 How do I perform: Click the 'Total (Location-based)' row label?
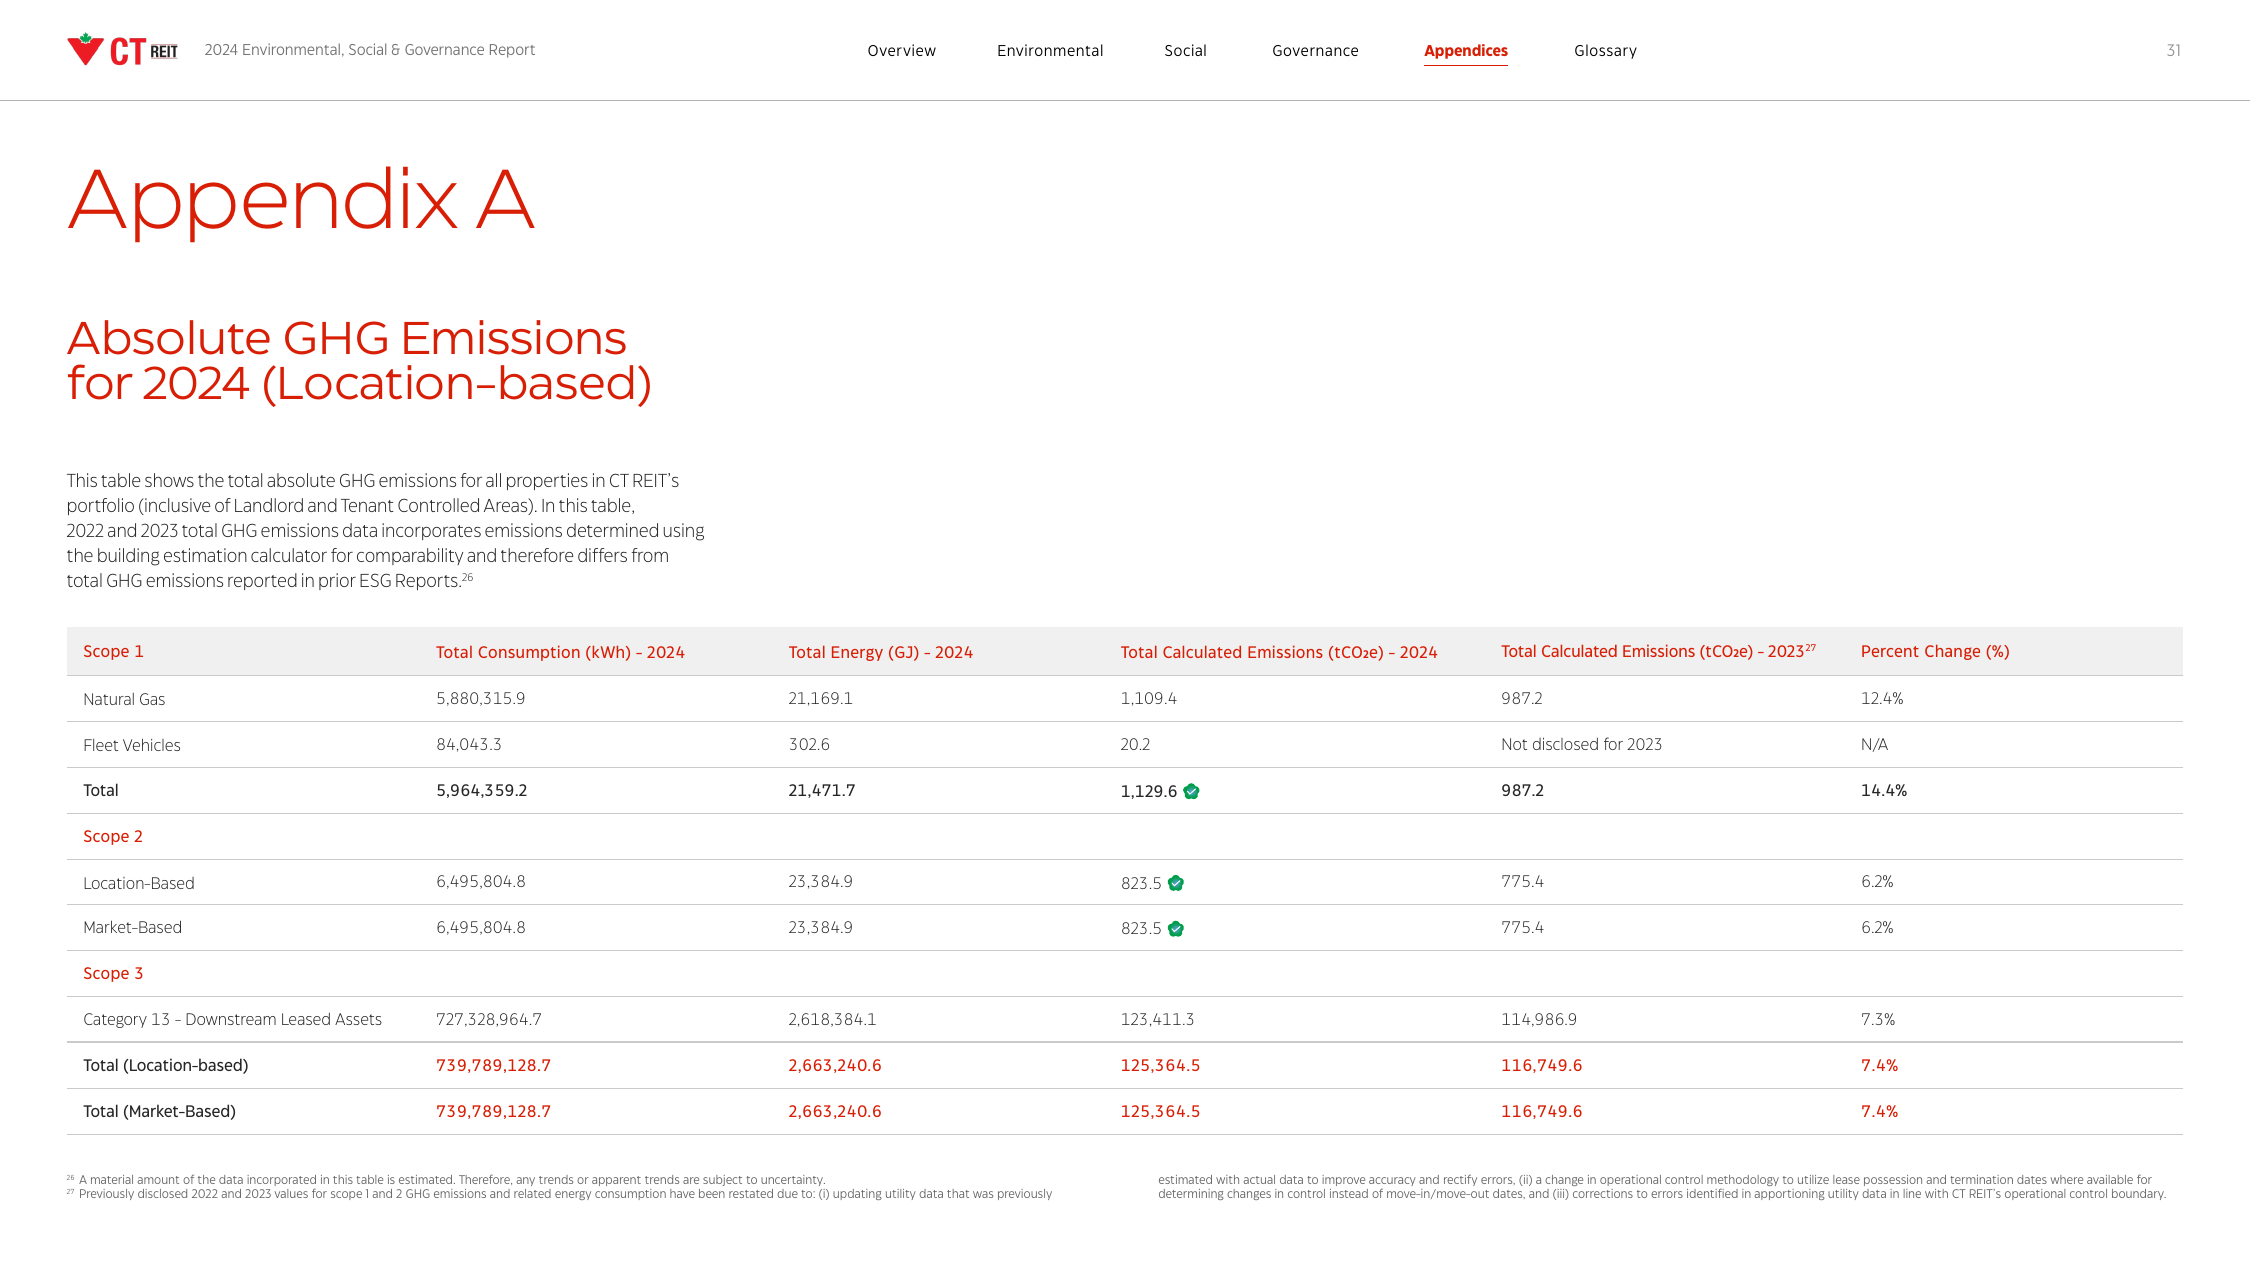pyautogui.click(x=166, y=1065)
